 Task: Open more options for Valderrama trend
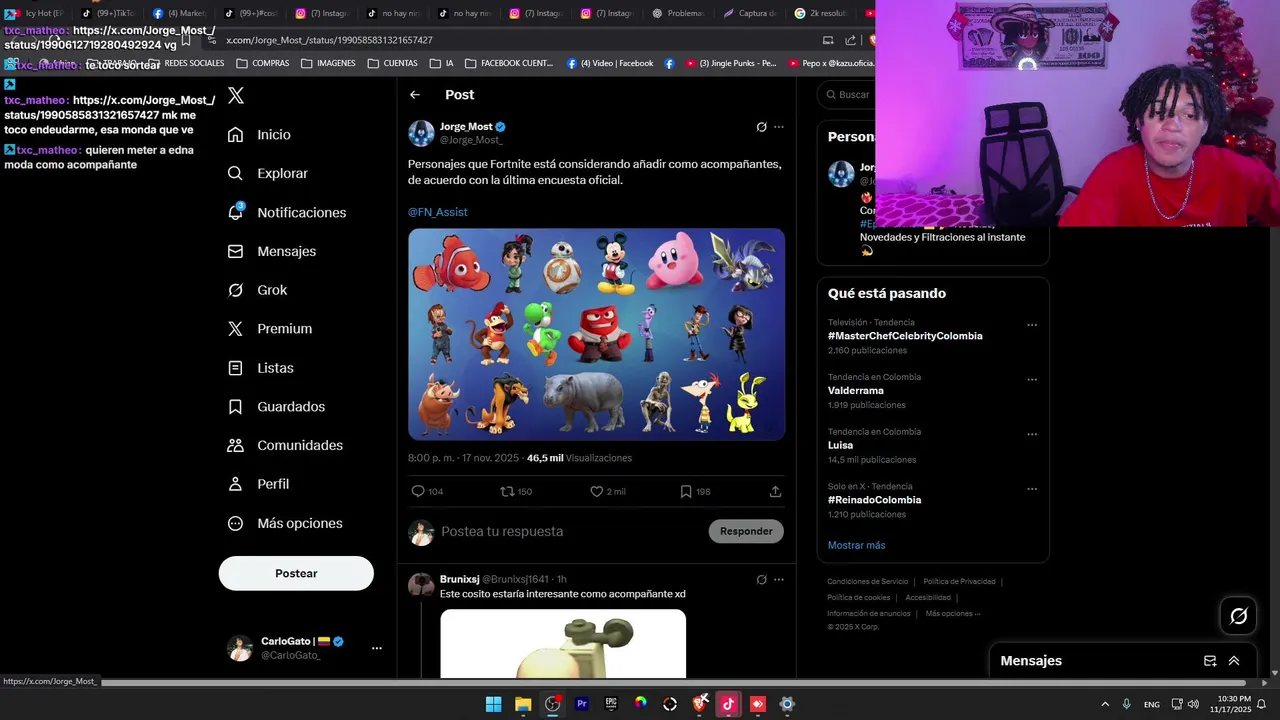point(1032,380)
